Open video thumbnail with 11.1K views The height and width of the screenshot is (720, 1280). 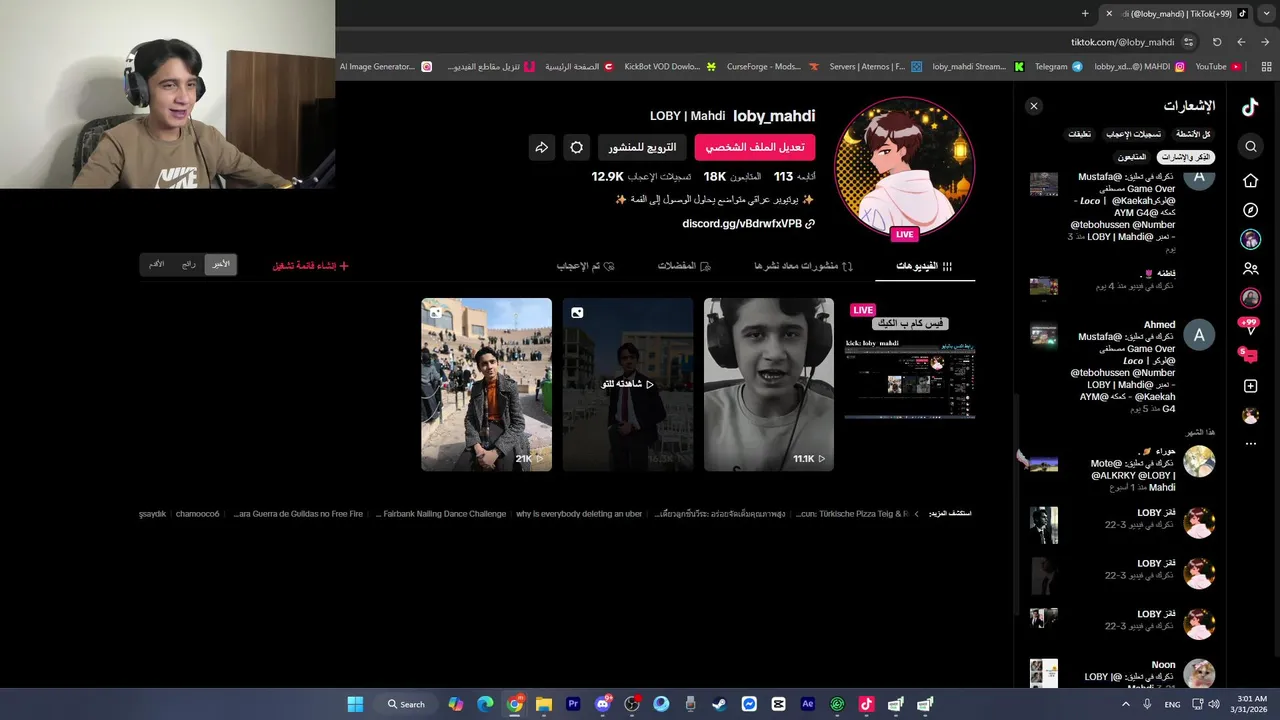coord(769,384)
